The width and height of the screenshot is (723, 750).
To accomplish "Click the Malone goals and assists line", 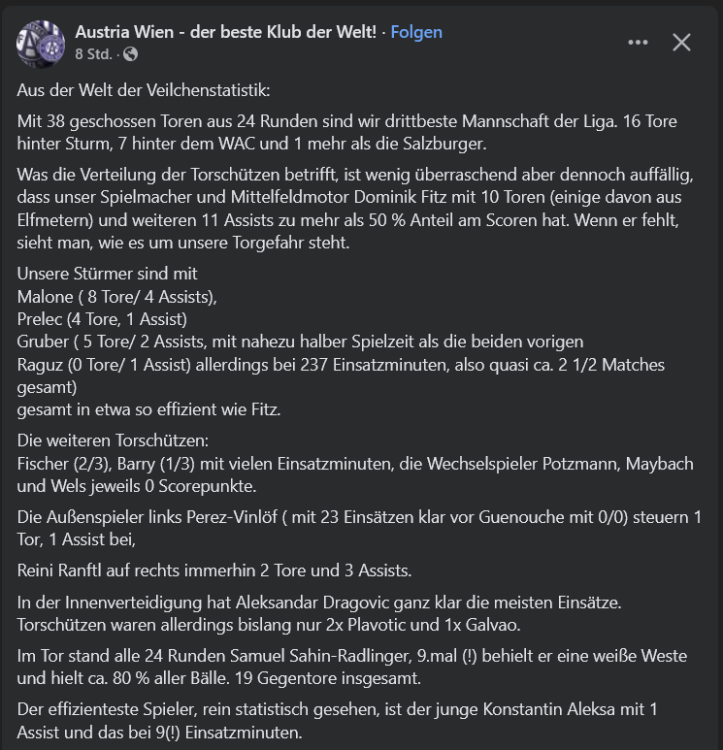I will pos(117,296).
